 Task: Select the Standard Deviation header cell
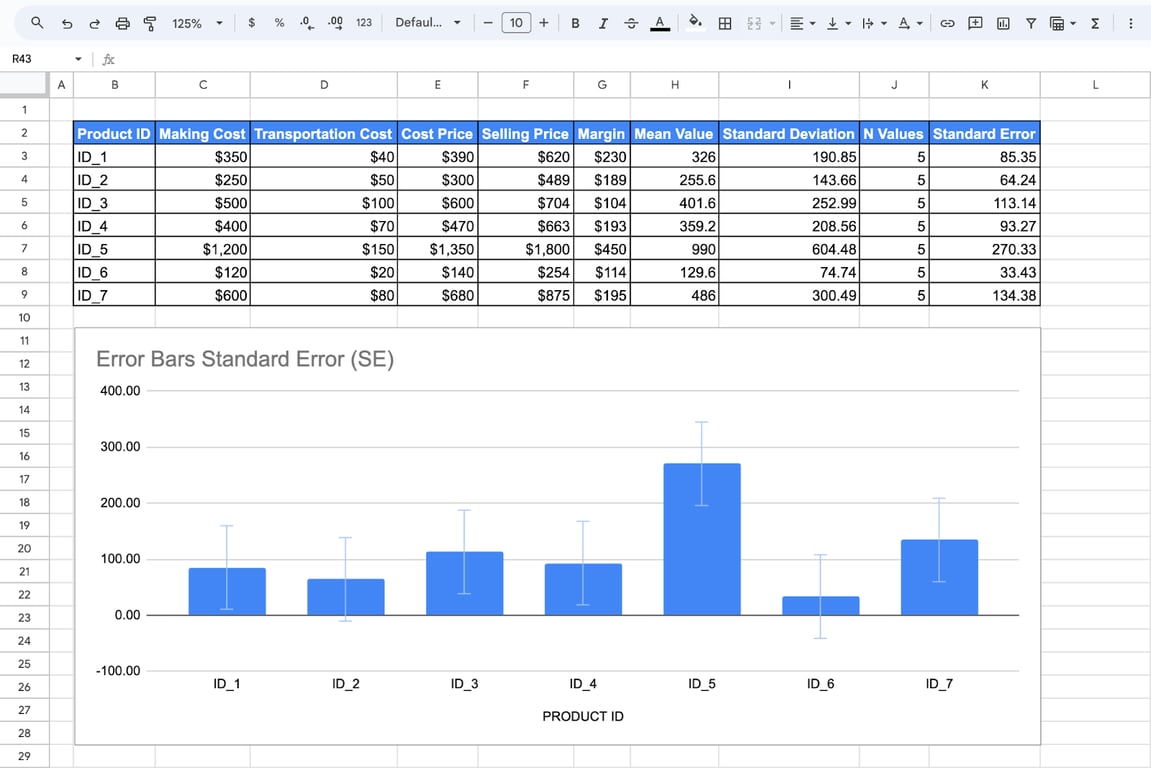pos(788,134)
